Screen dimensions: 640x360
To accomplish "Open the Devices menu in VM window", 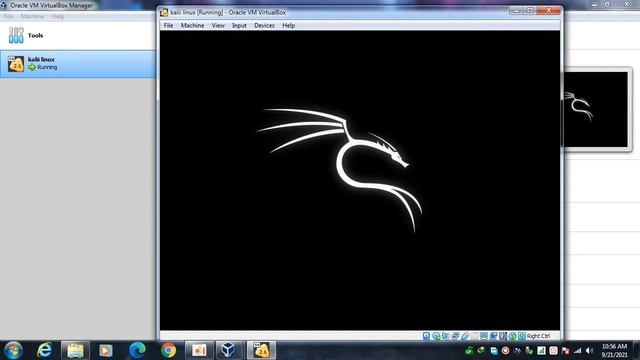I will point(264,25).
